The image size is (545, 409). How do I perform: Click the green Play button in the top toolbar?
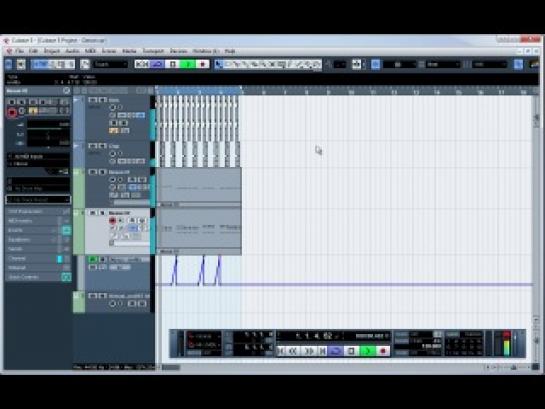coord(187,64)
